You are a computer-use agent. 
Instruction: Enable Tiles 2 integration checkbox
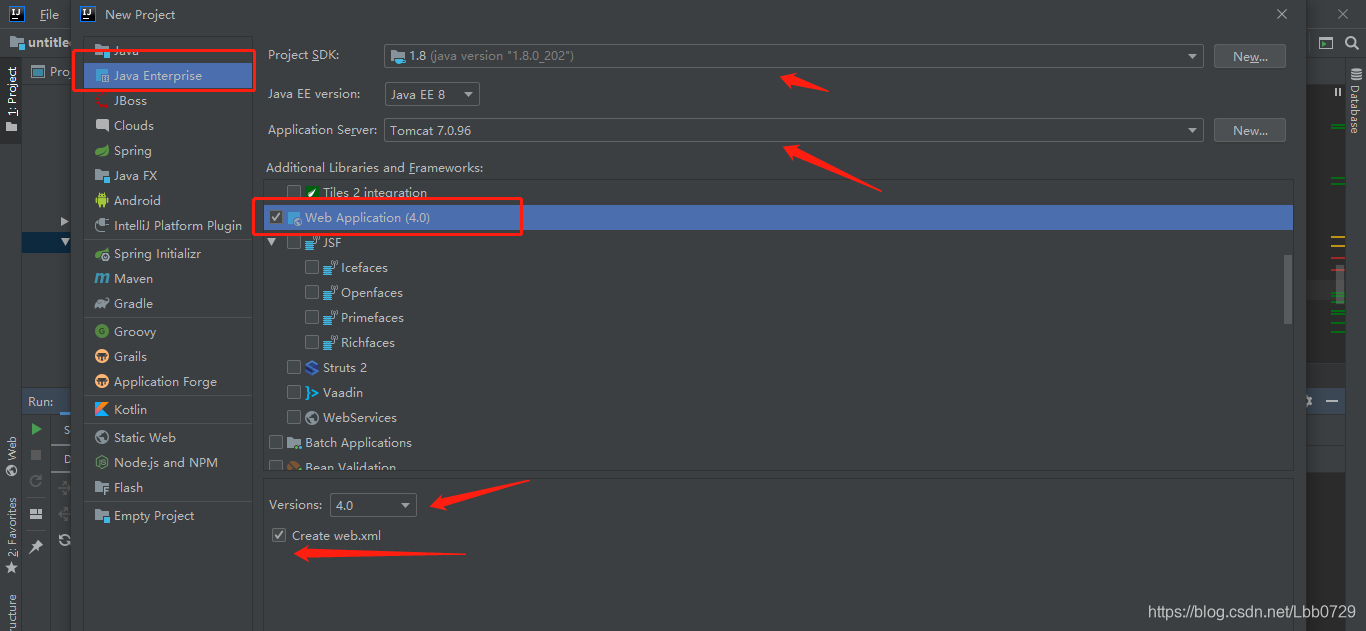click(x=294, y=192)
